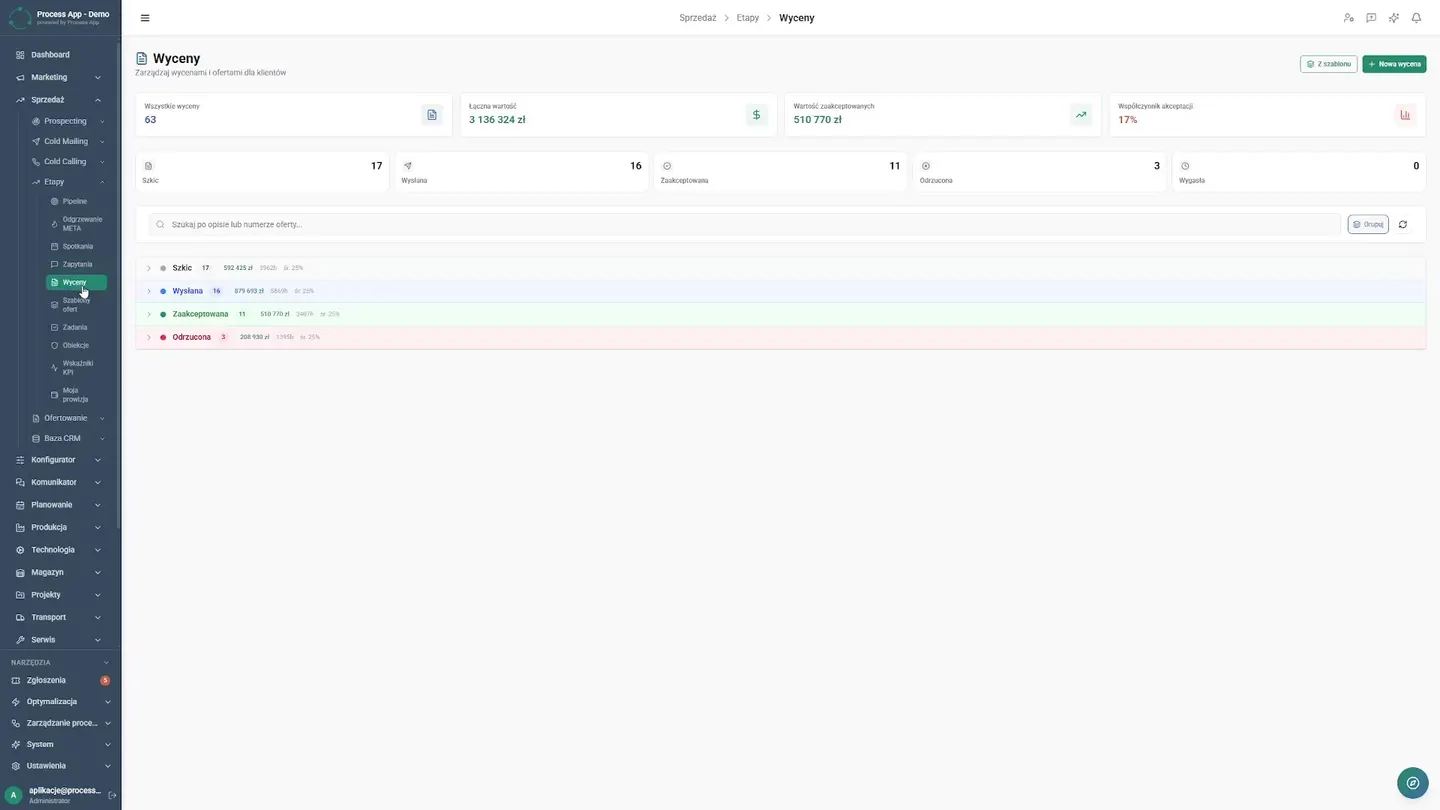Image resolution: width=1440 pixels, height=810 pixels.
Task: Expand the Marketing sidebar section
Action: coord(60,77)
